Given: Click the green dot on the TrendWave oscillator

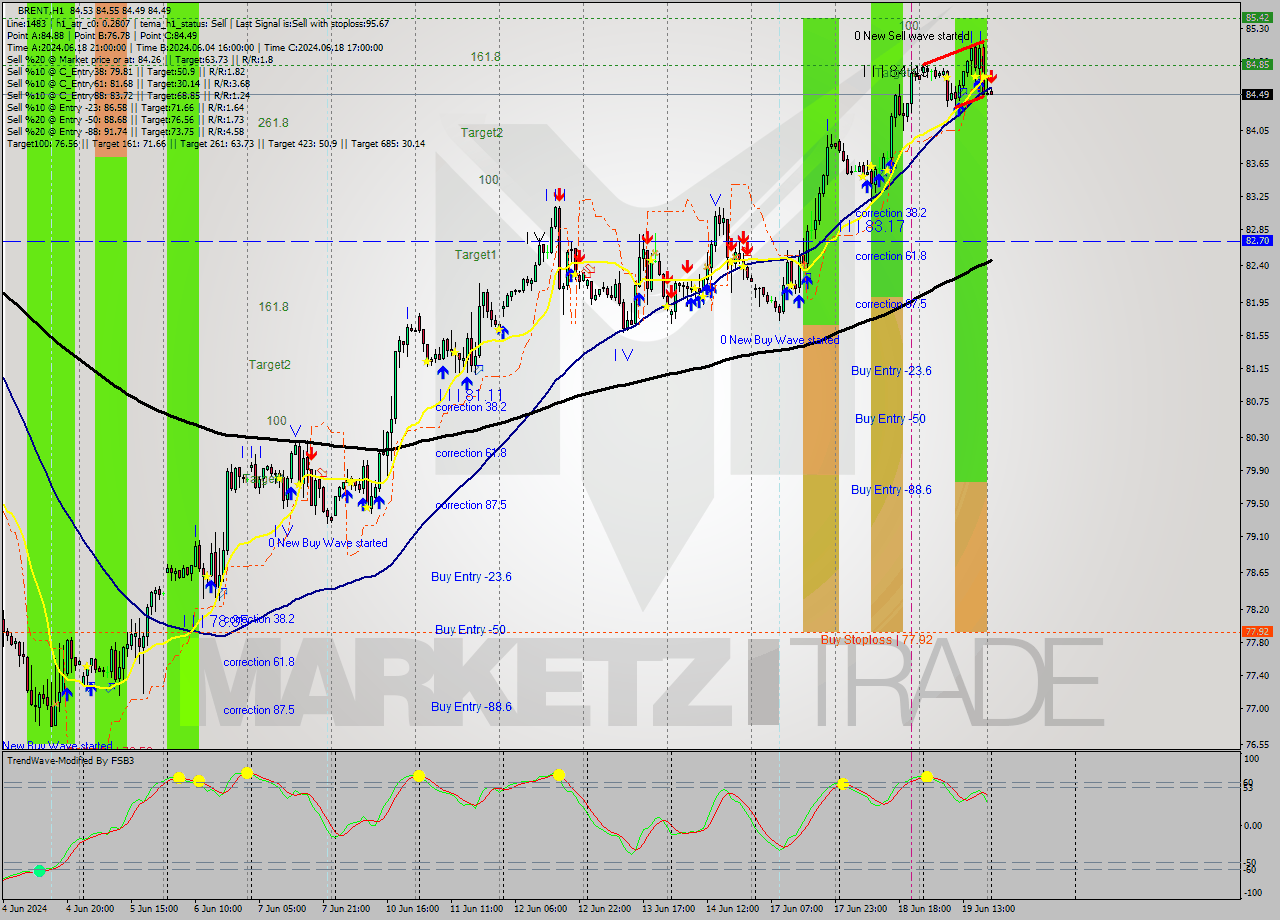Looking at the screenshot, I should pyautogui.click(x=39, y=871).
